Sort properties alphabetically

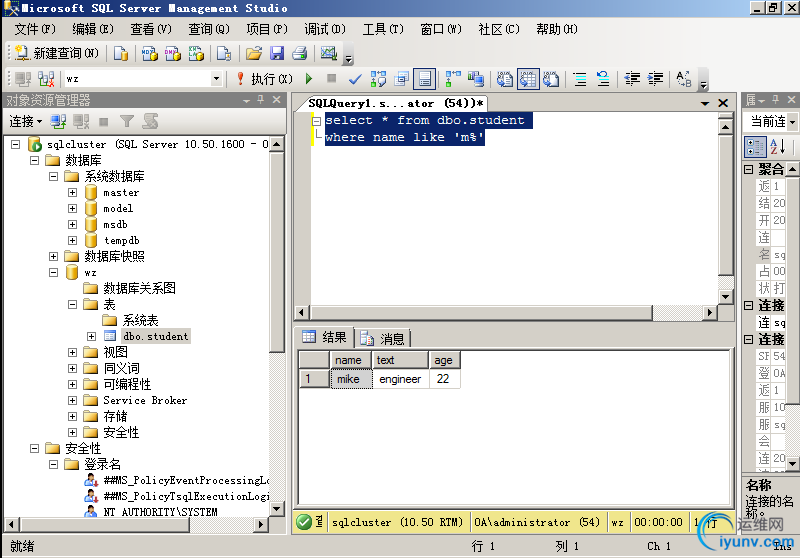[x=778, y=147]
